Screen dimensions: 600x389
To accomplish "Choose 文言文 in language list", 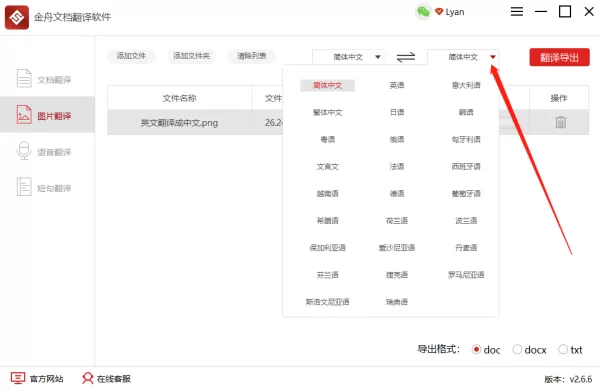I will [x=328, y=166].
